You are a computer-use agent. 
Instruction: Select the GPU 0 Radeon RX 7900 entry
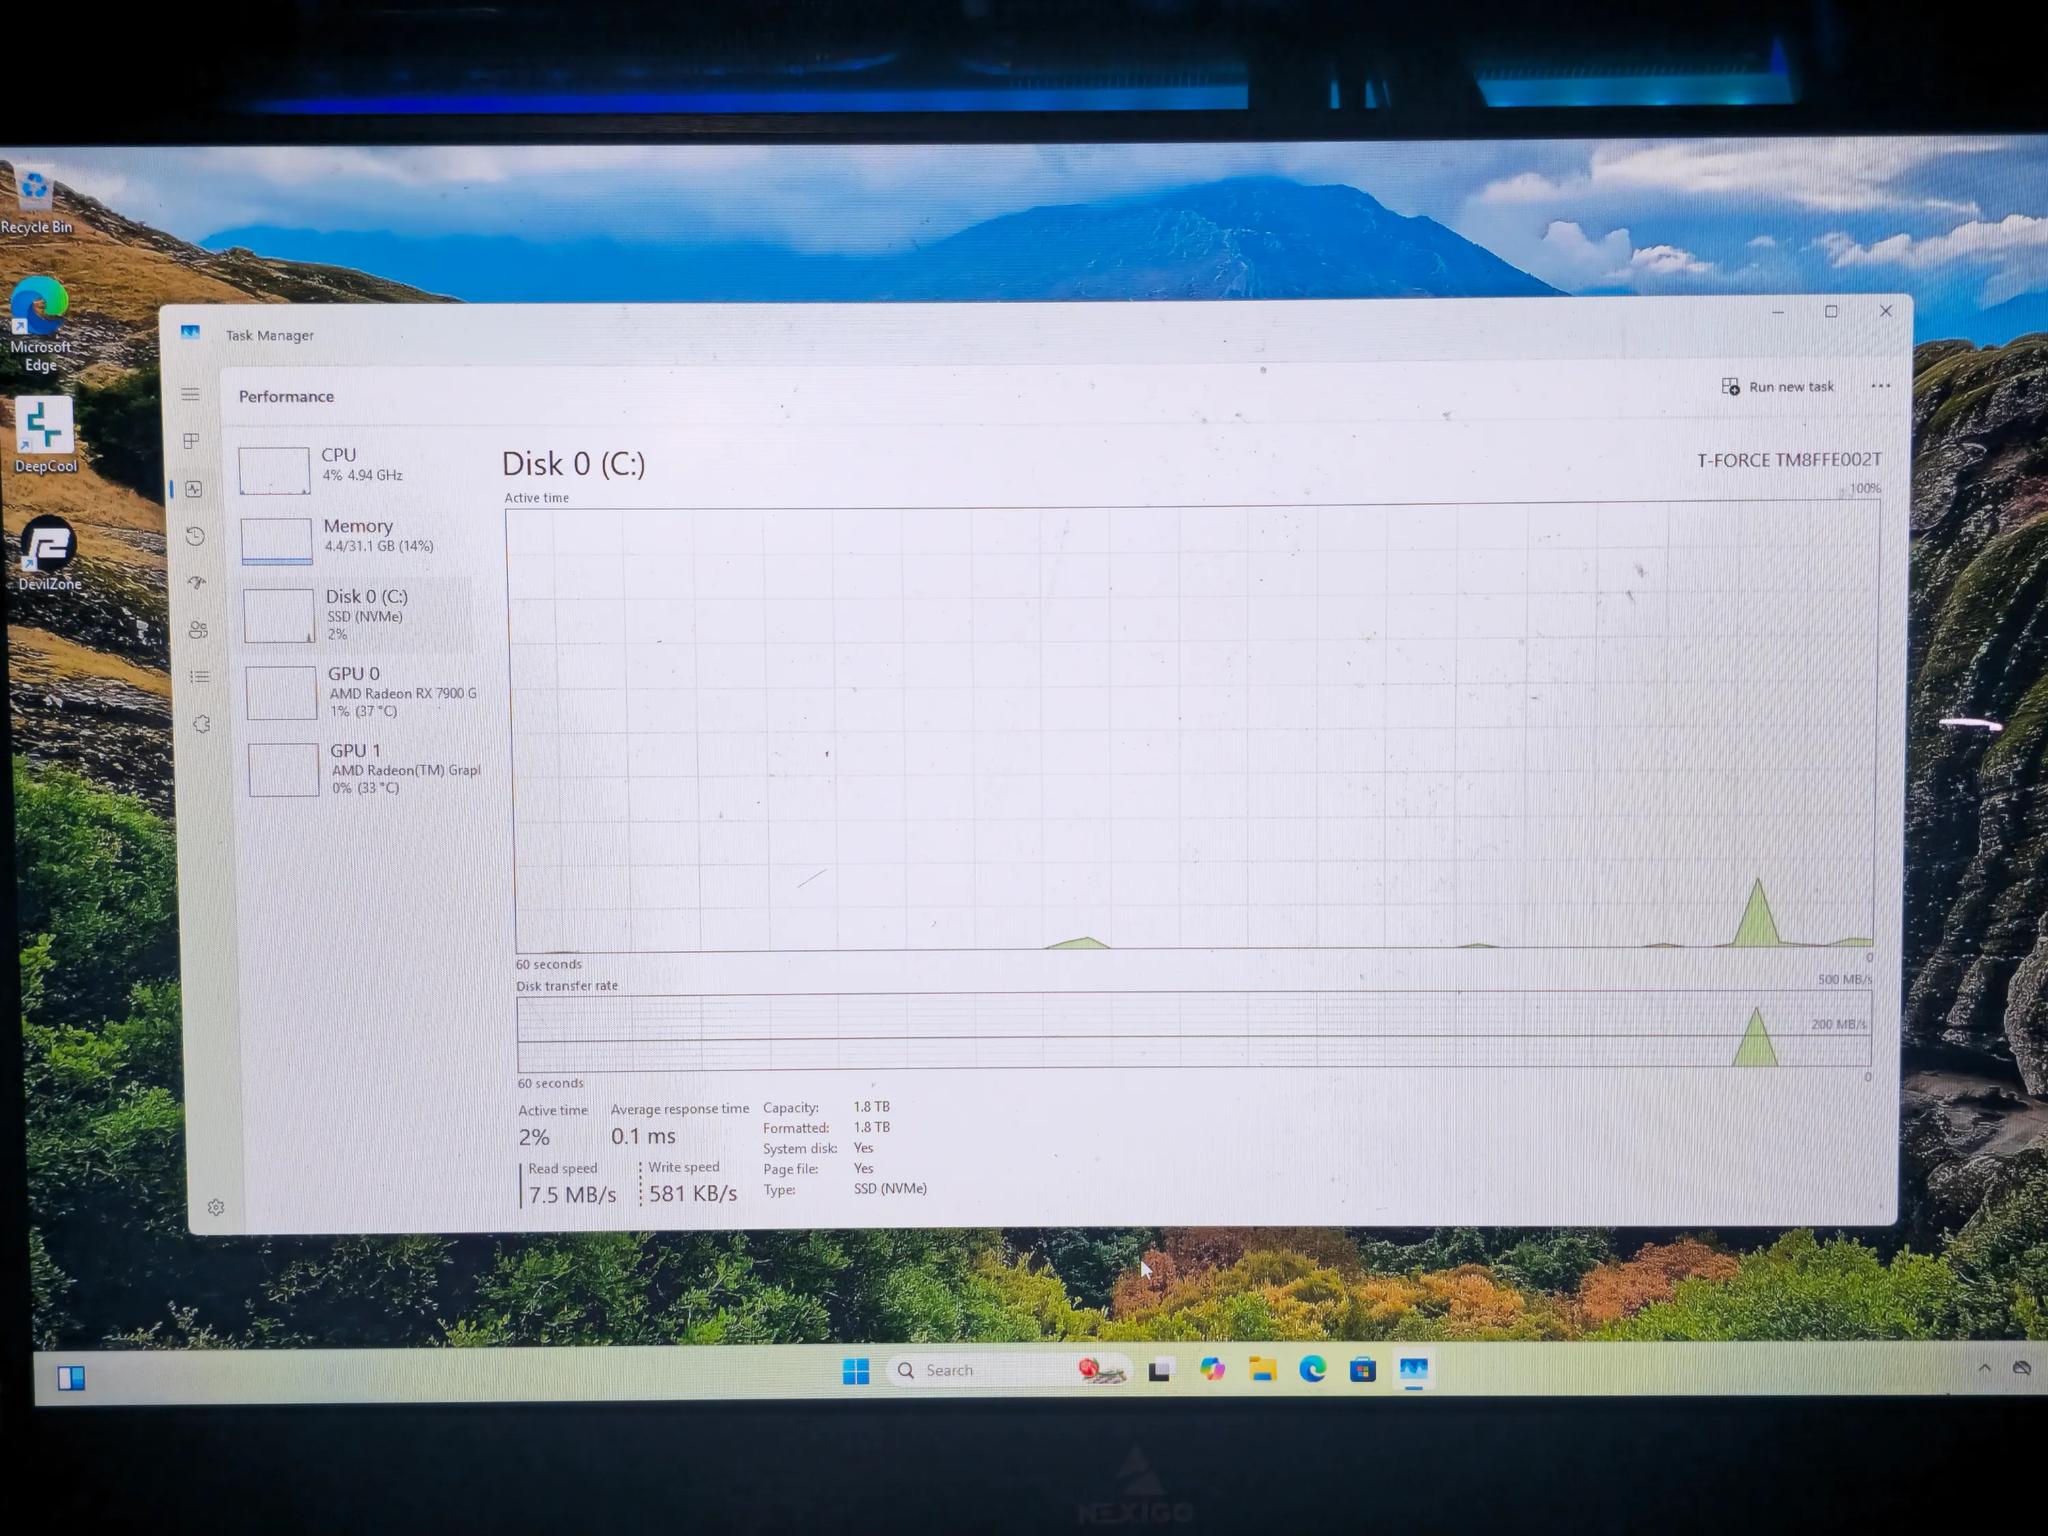point(362,692)
